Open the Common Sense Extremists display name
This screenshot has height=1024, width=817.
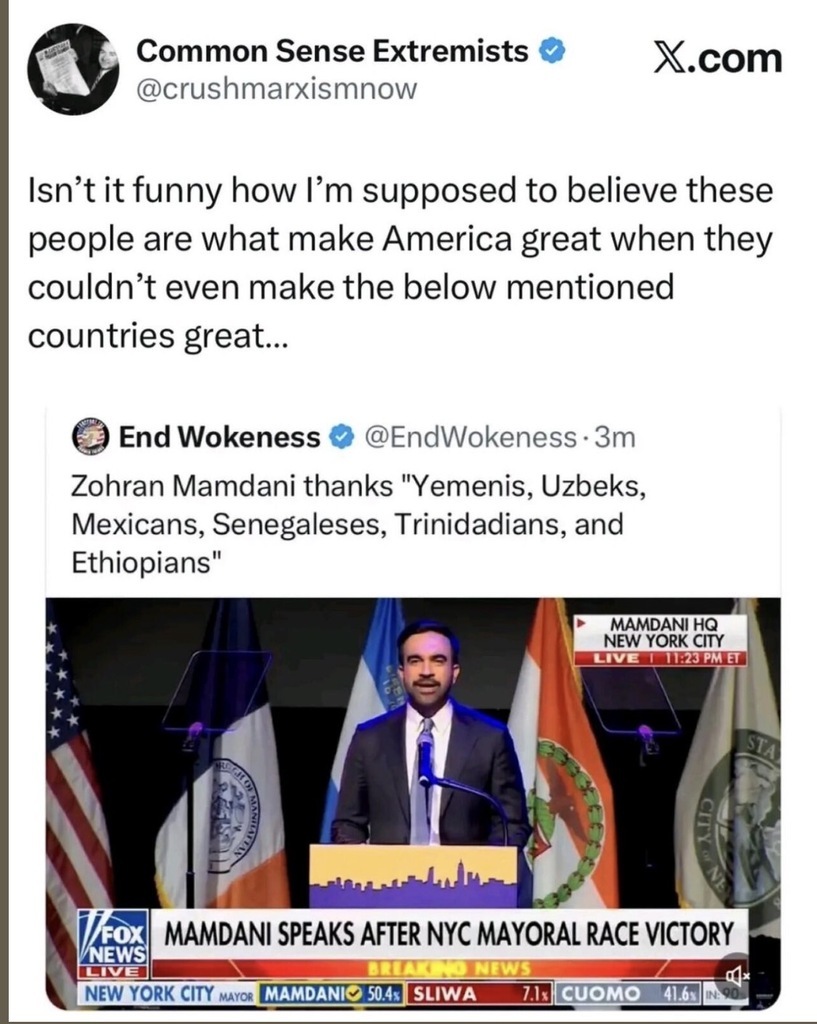pos(331,50)
